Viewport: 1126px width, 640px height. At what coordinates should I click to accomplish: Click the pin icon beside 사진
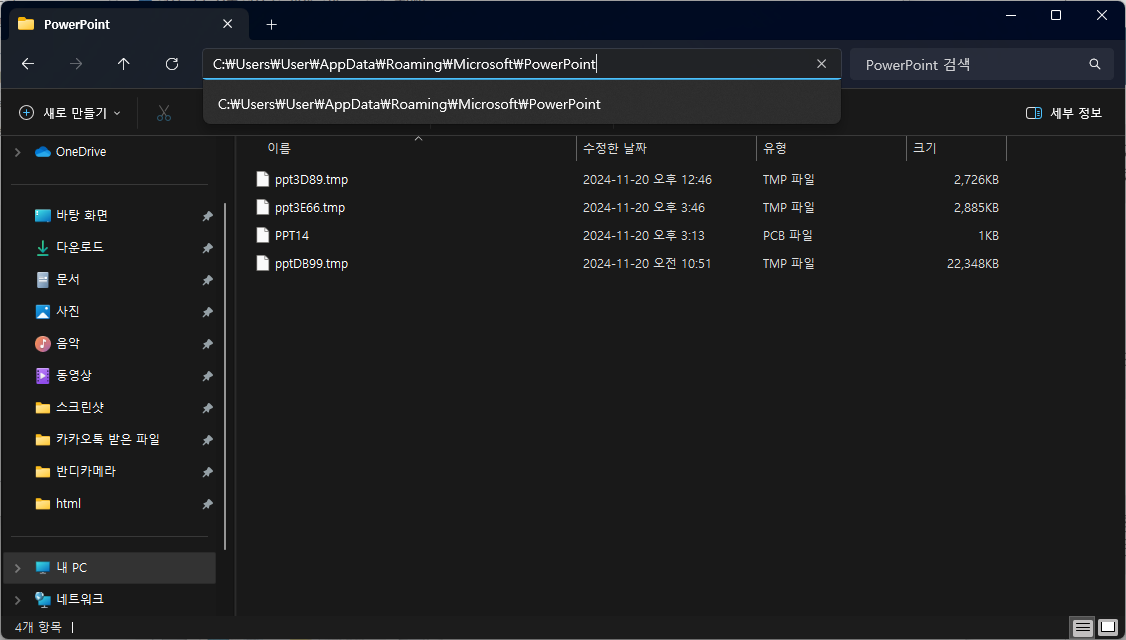[x=208, y=312]
